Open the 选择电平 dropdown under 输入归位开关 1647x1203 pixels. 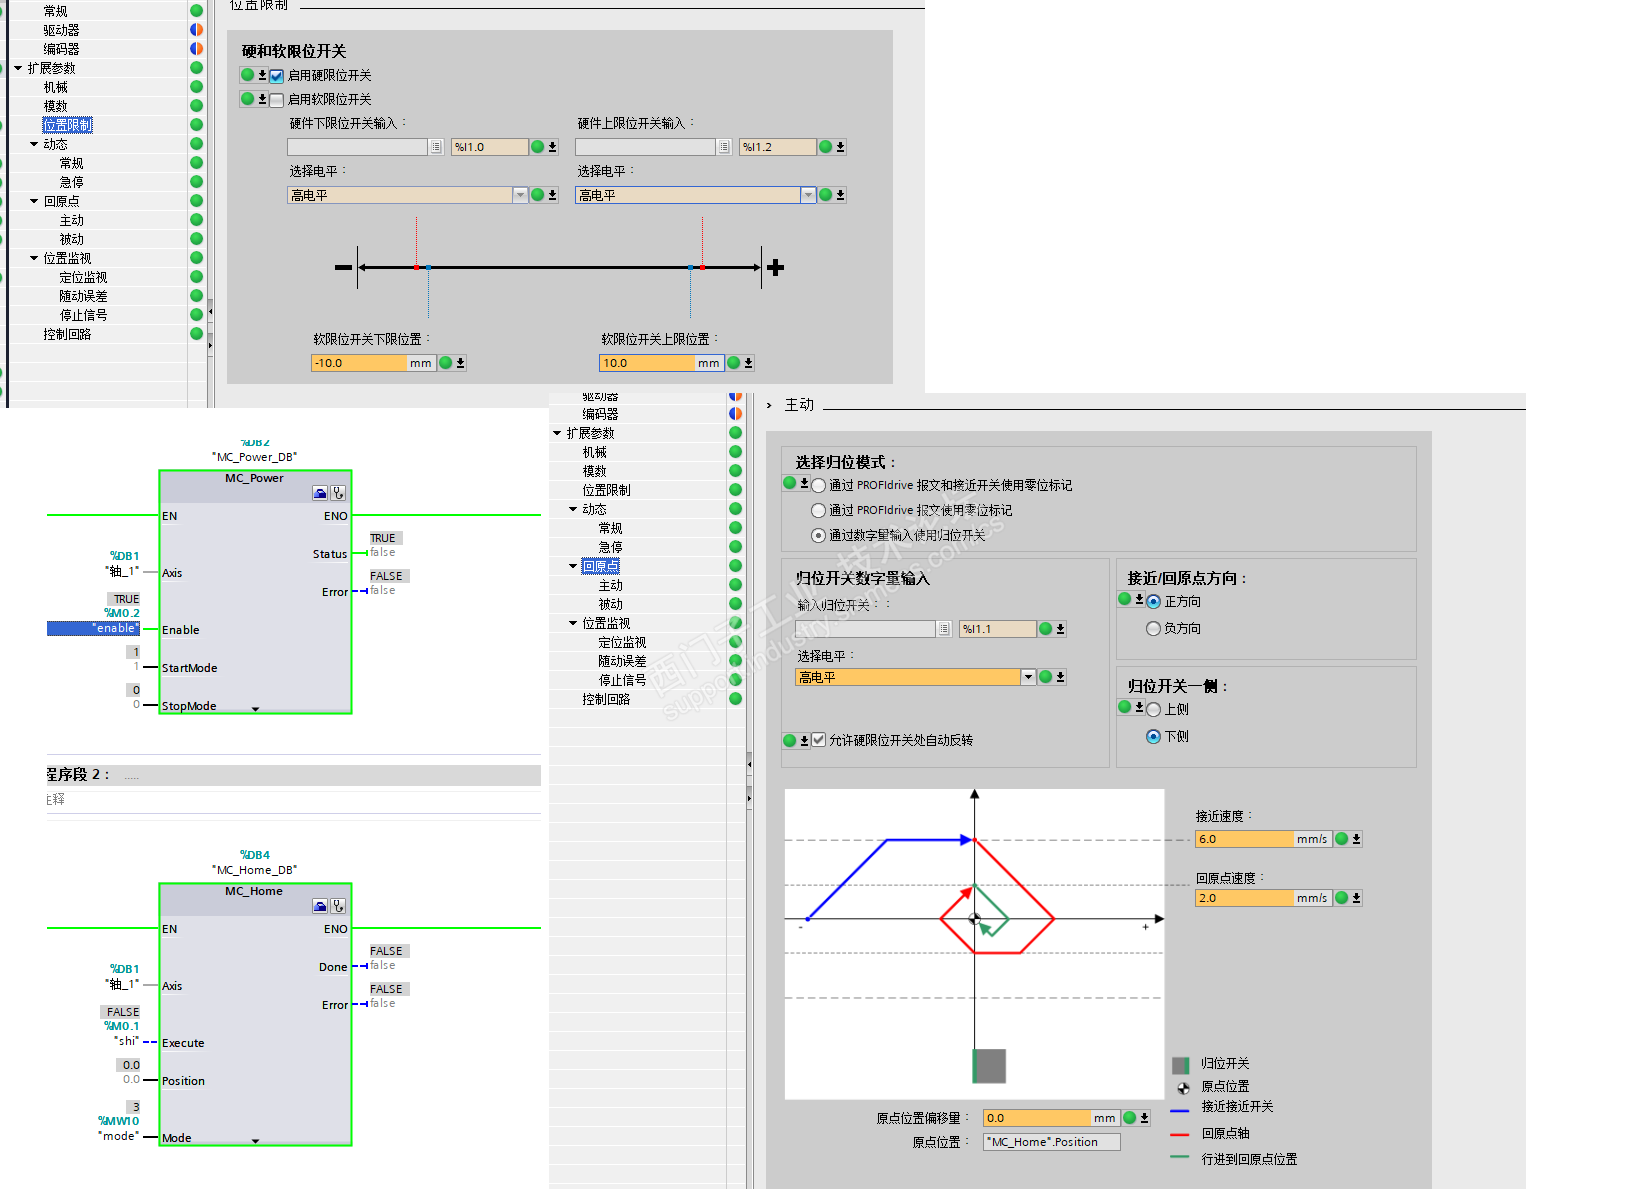(1028, 677)
